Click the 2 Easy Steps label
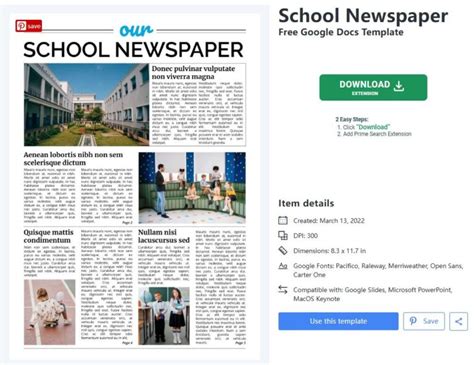Image resolution: width=474 pixels, height=365 pixels. click(352, 119)
